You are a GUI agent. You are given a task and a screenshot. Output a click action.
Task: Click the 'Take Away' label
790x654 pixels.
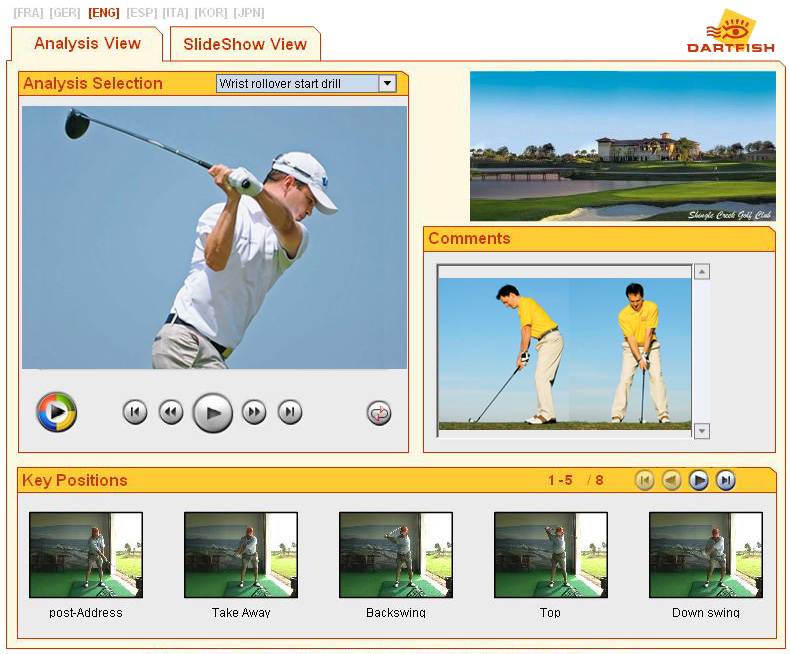(x=241, y=613)
